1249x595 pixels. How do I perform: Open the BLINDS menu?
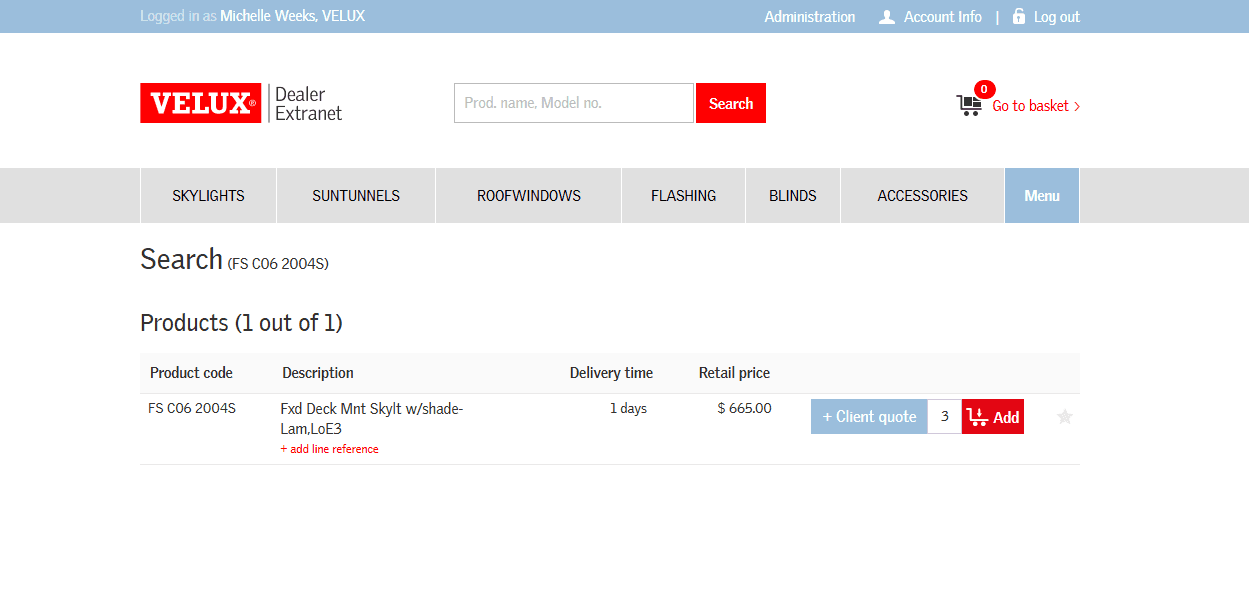tap(793, 196)
